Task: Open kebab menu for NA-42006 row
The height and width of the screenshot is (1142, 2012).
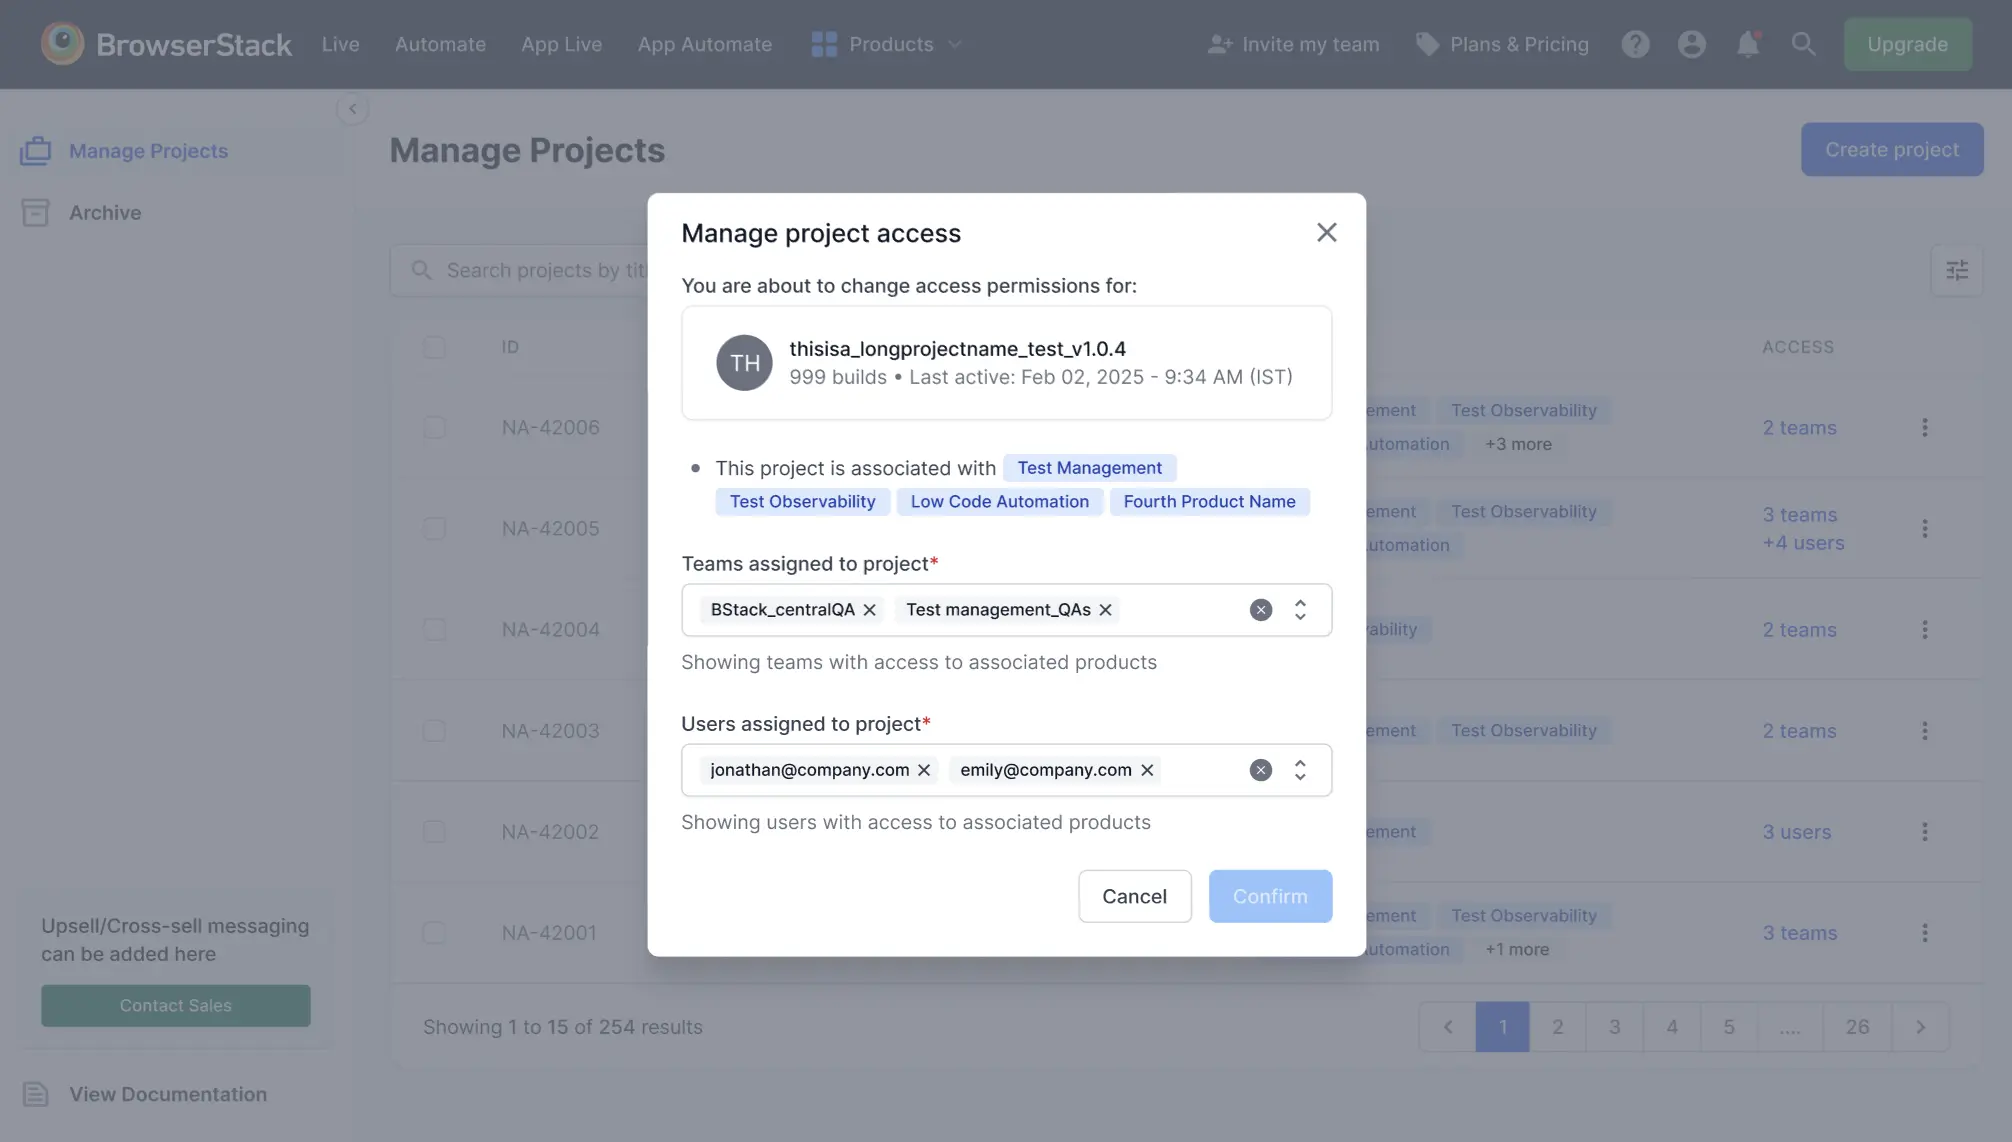Action: (x=1924, y=428)
